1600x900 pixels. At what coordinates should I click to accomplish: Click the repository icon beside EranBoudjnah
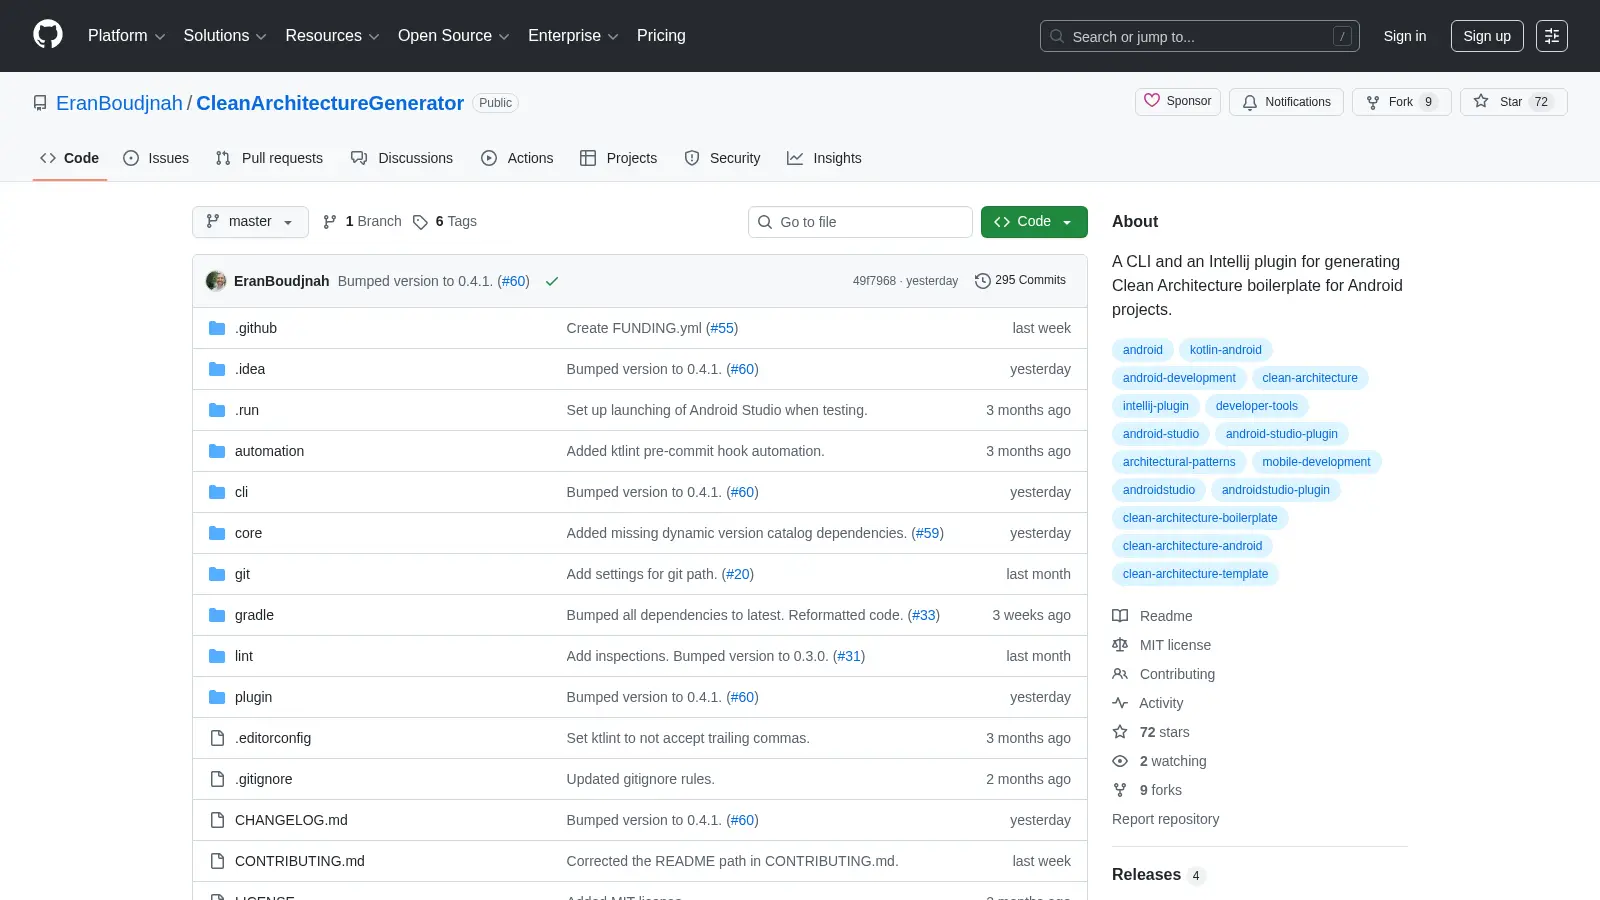click(x=40, y=103)
